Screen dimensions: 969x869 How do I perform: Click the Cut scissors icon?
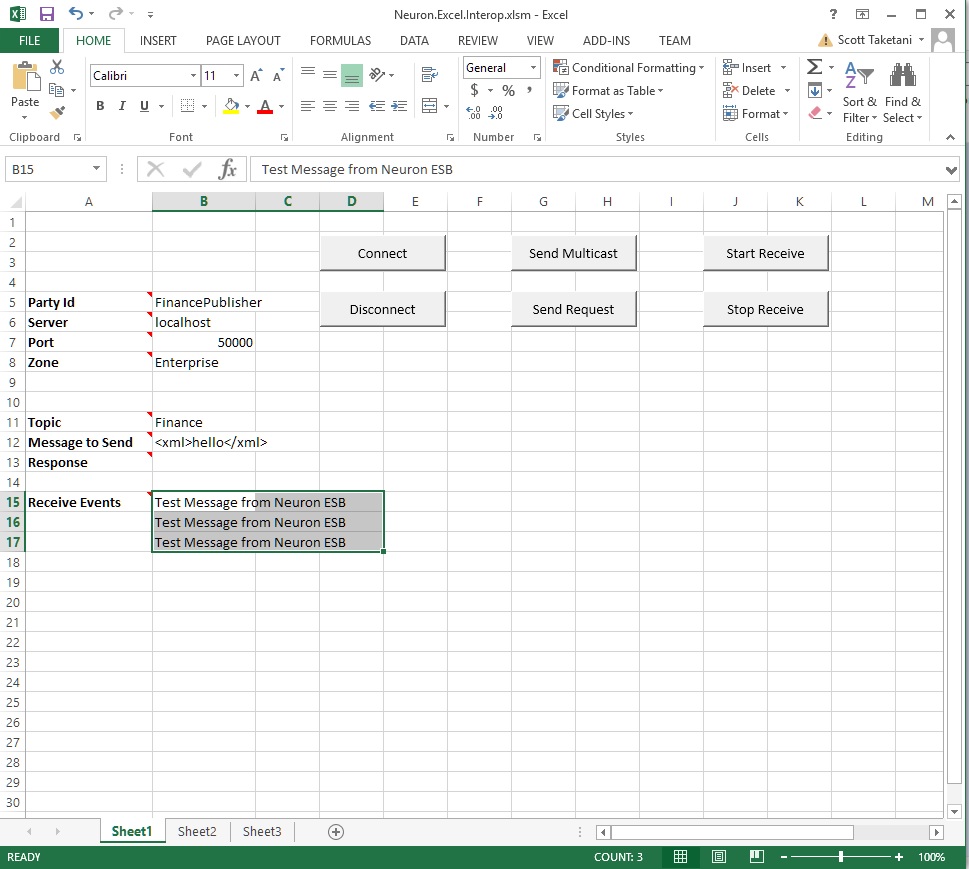[57, 67]
